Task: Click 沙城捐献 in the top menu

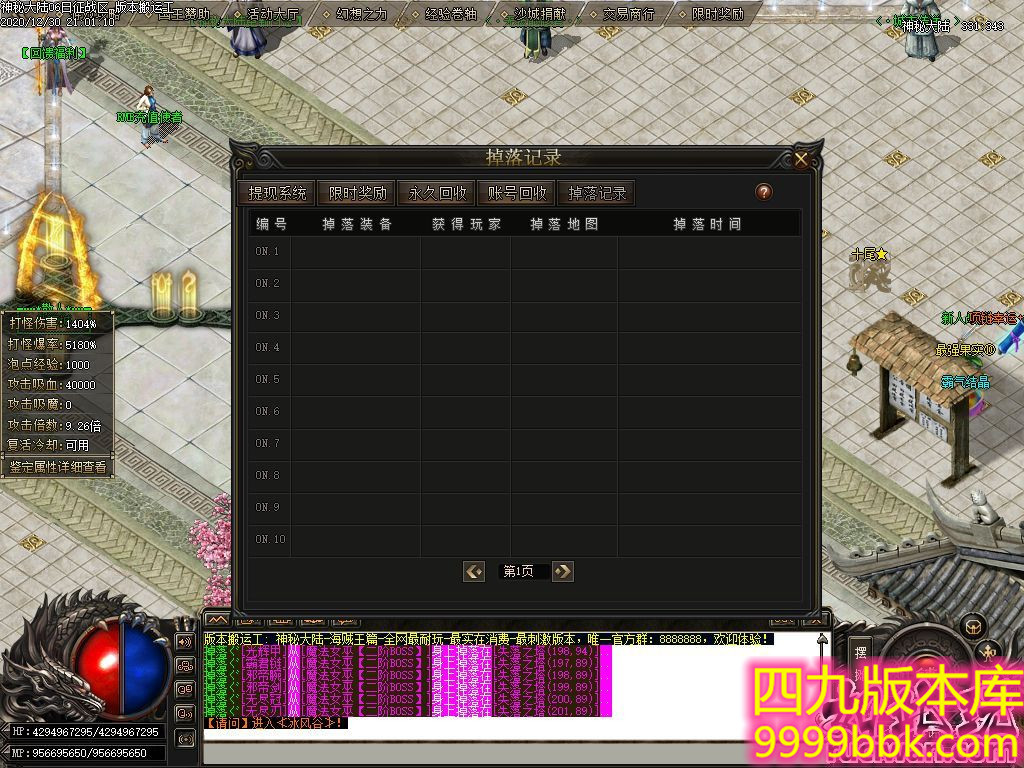Action: pos(539,15)
